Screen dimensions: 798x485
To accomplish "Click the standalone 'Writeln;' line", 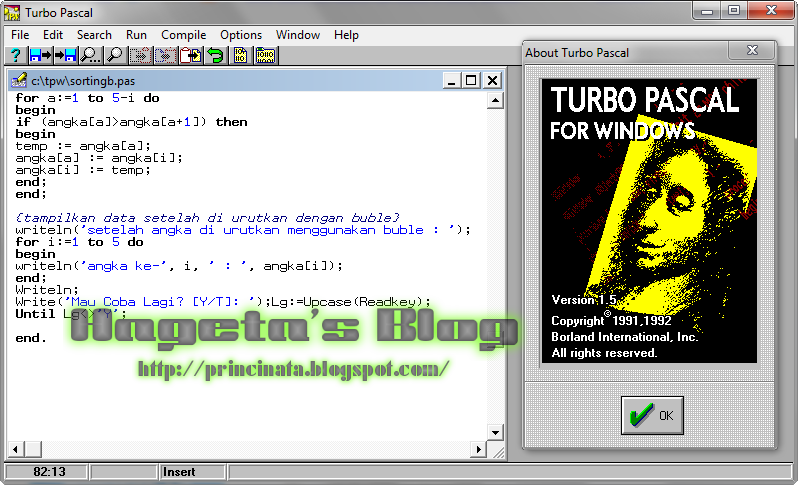I will (x=47, y=290).
